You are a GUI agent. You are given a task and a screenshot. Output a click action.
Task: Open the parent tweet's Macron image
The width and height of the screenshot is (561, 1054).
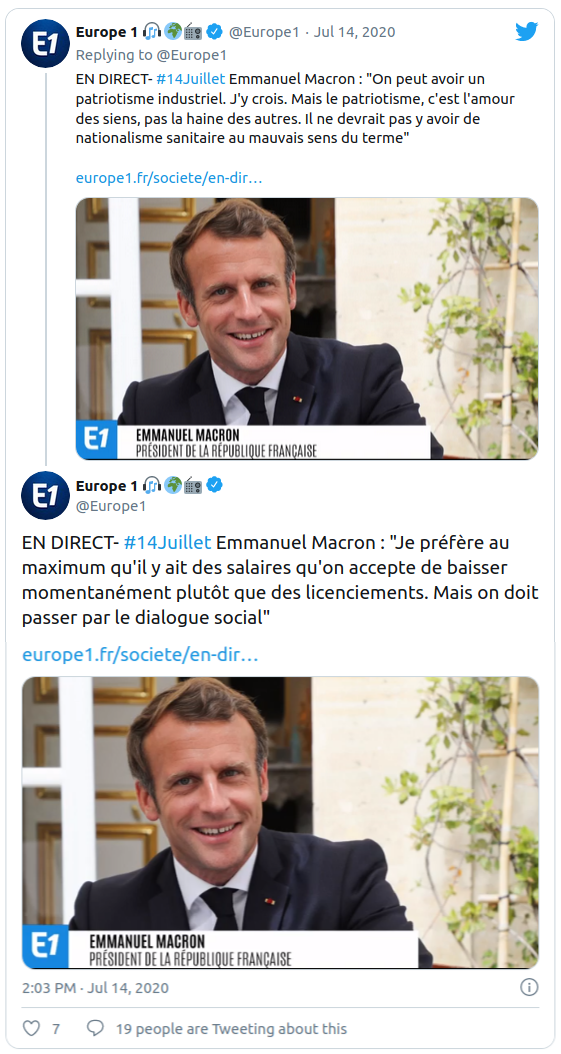click(x=307, y=329)
